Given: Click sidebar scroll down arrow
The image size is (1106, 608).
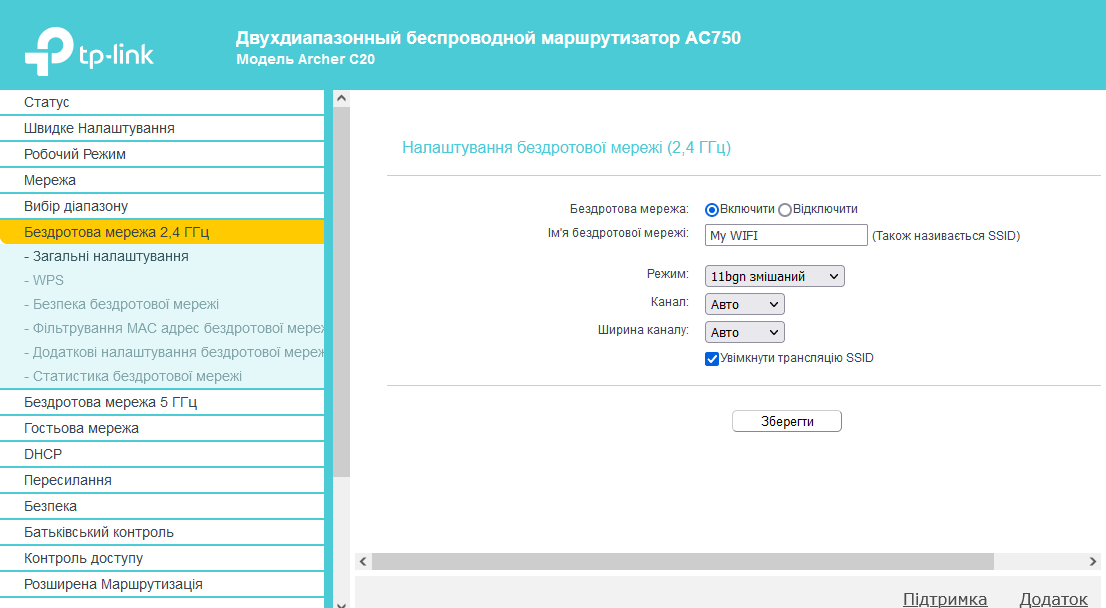Looking at the screenshot, I should click(x=341, y=604).
